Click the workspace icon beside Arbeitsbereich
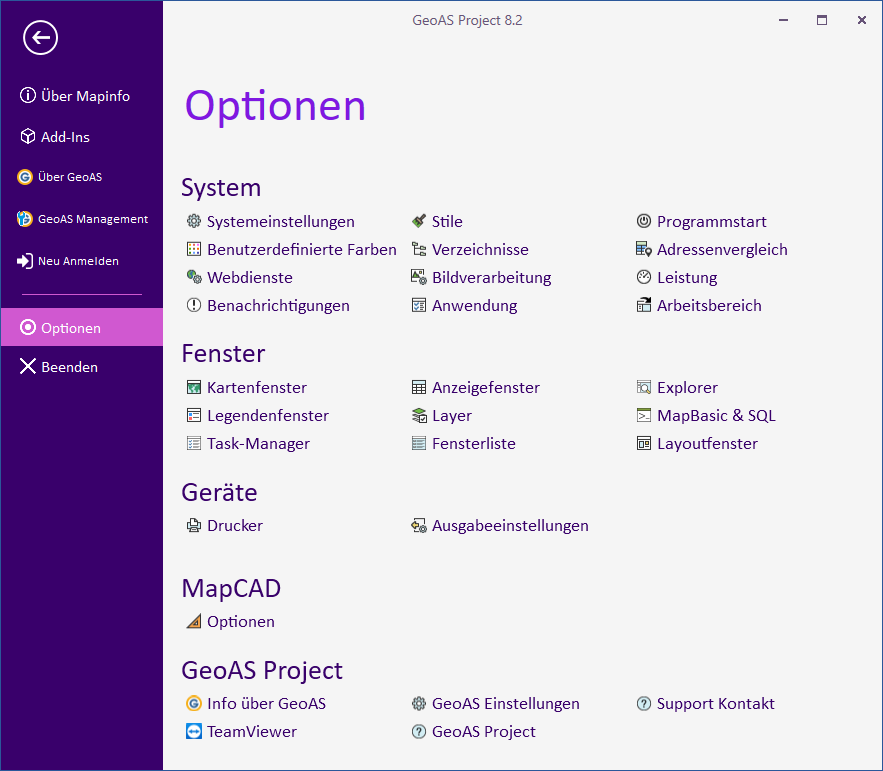883x771 pixels. (644, 305)
